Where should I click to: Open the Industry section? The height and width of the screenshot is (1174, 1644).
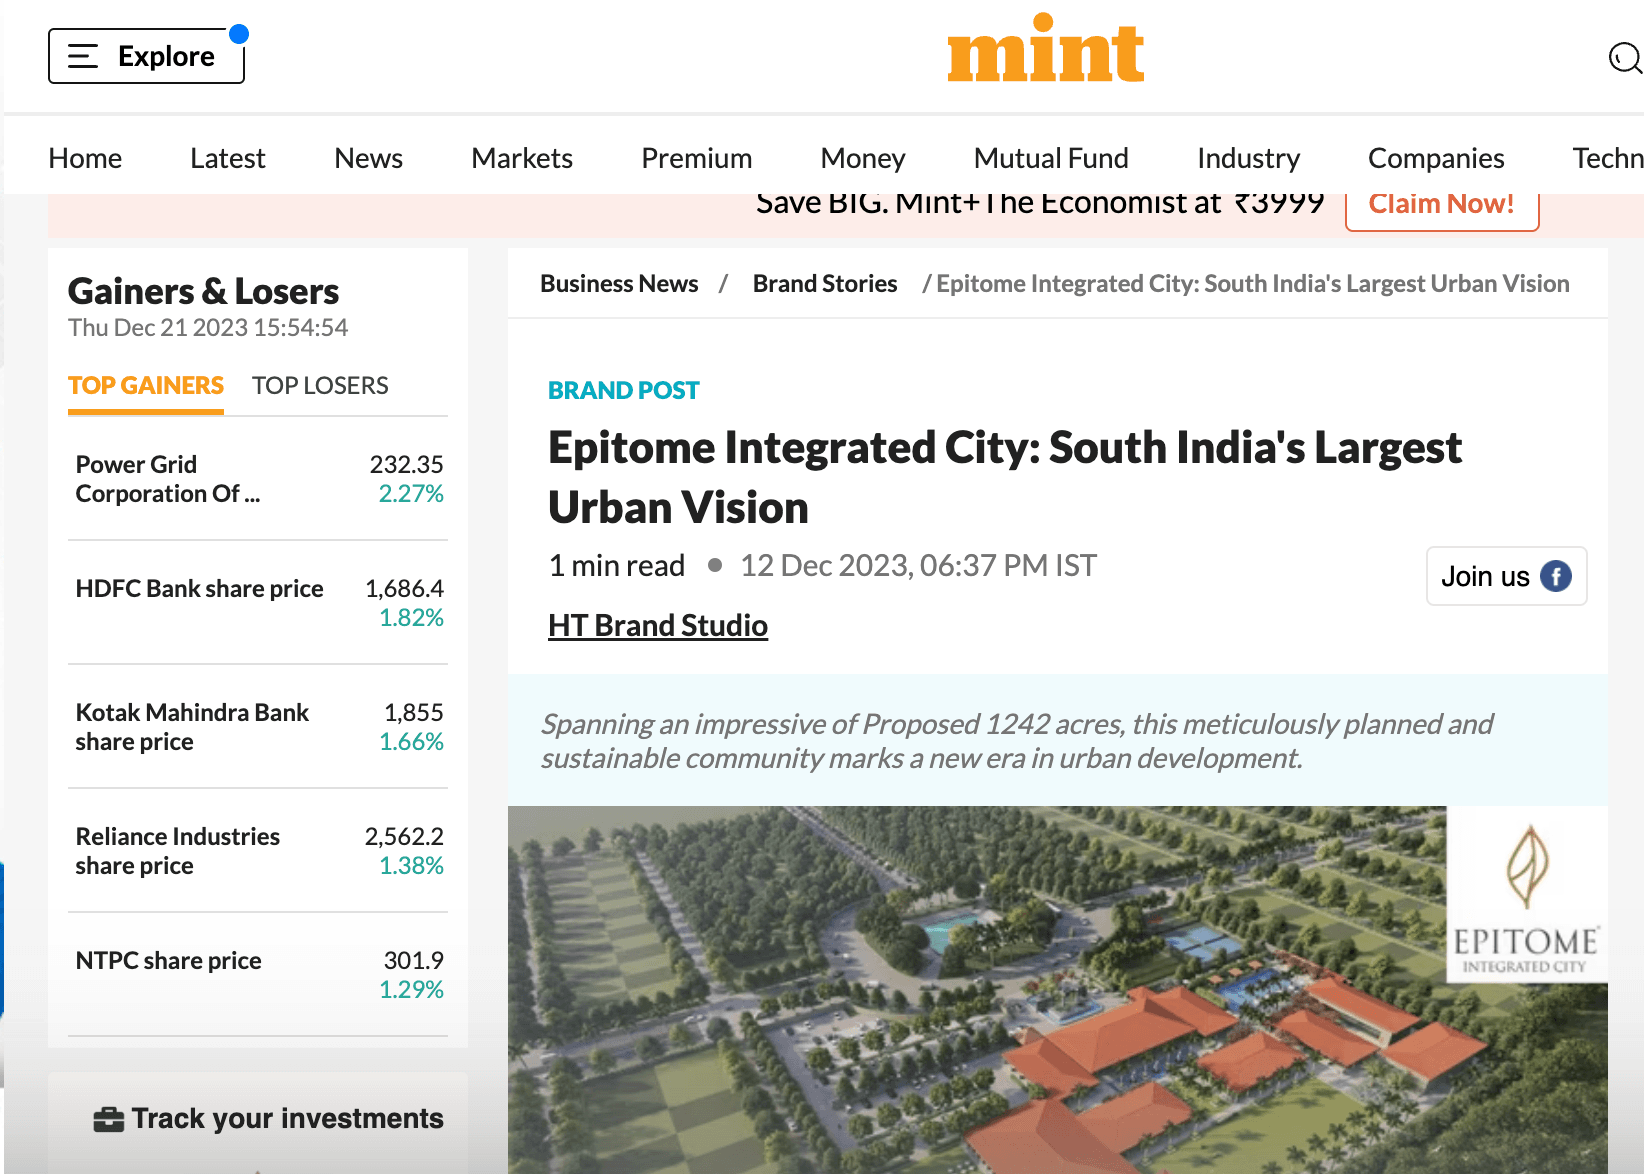[x=1249, y=158]
